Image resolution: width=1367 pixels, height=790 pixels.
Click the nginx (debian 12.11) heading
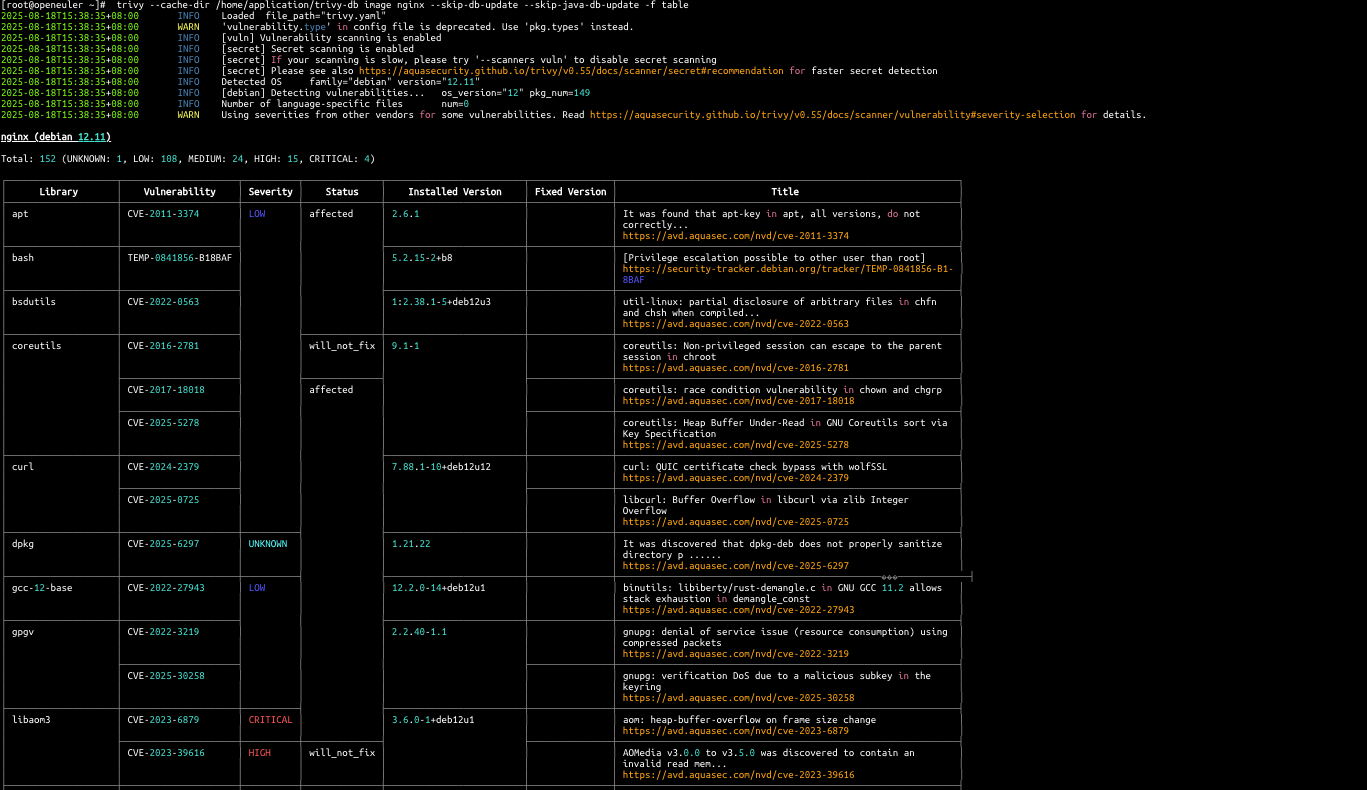click(56, 137)
